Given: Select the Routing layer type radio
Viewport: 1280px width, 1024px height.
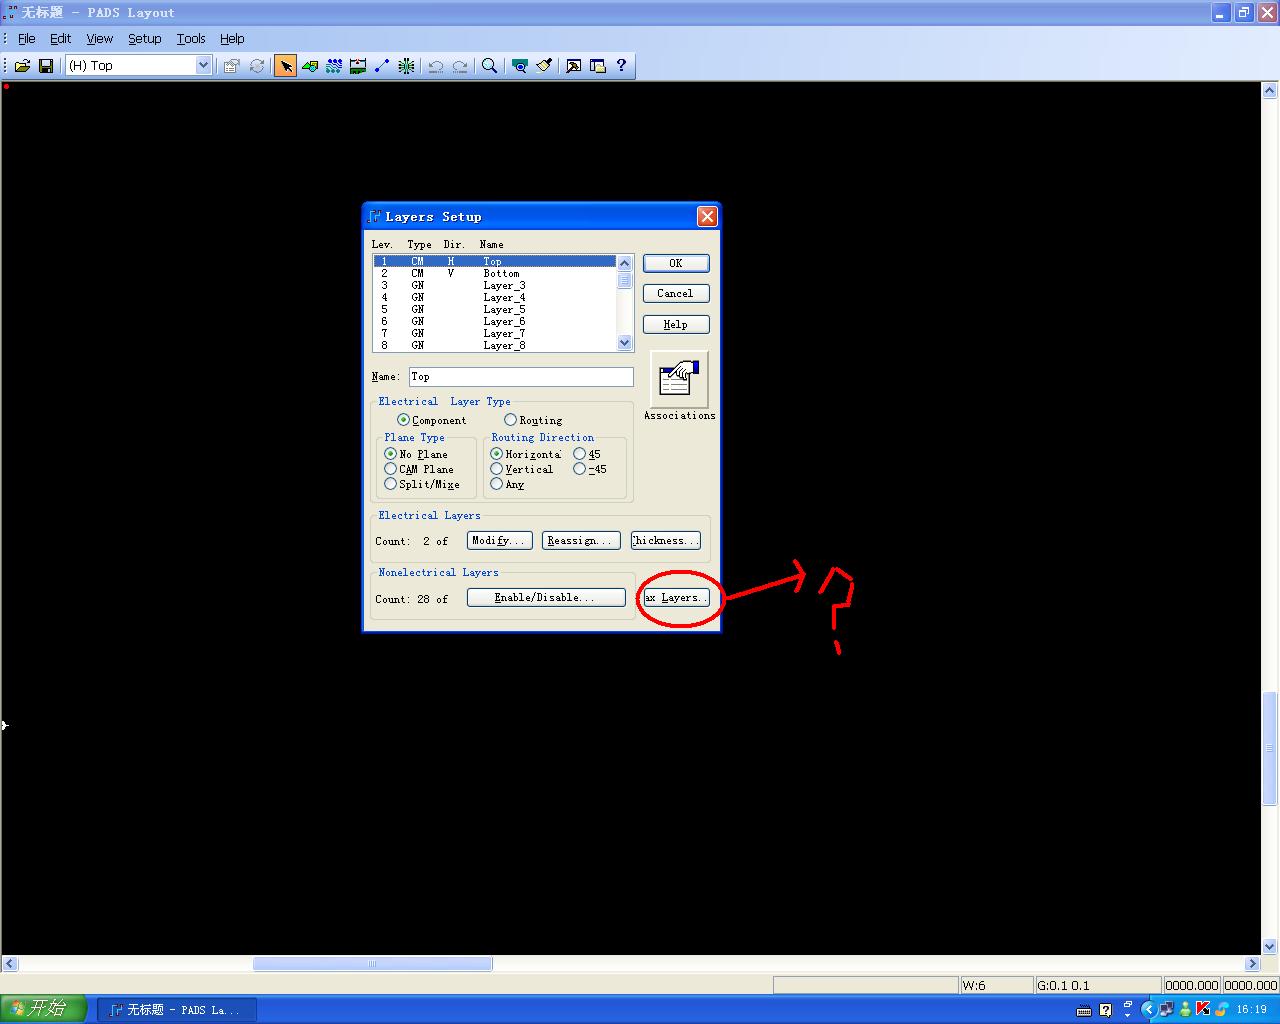Looking at the screenshot, I should click(x=510, y=420).
